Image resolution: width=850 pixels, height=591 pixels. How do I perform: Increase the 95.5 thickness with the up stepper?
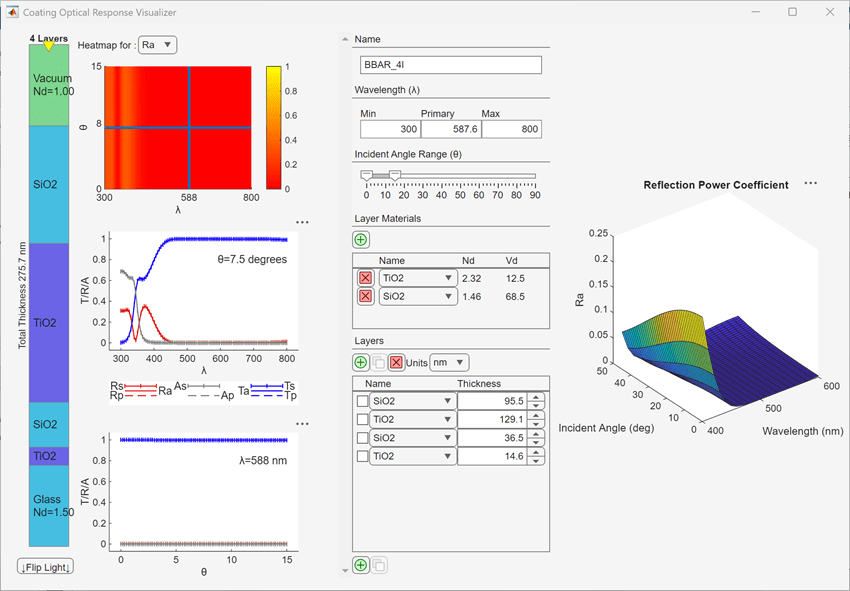(537, 397)
